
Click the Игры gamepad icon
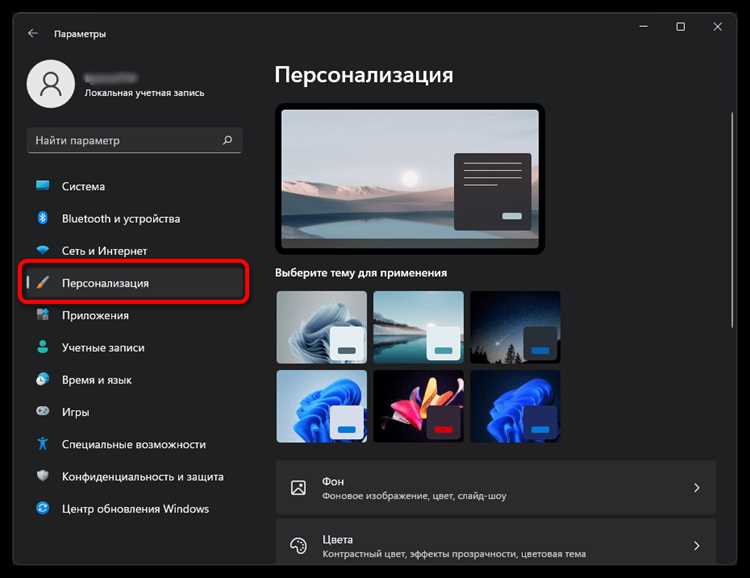[43, 411]
